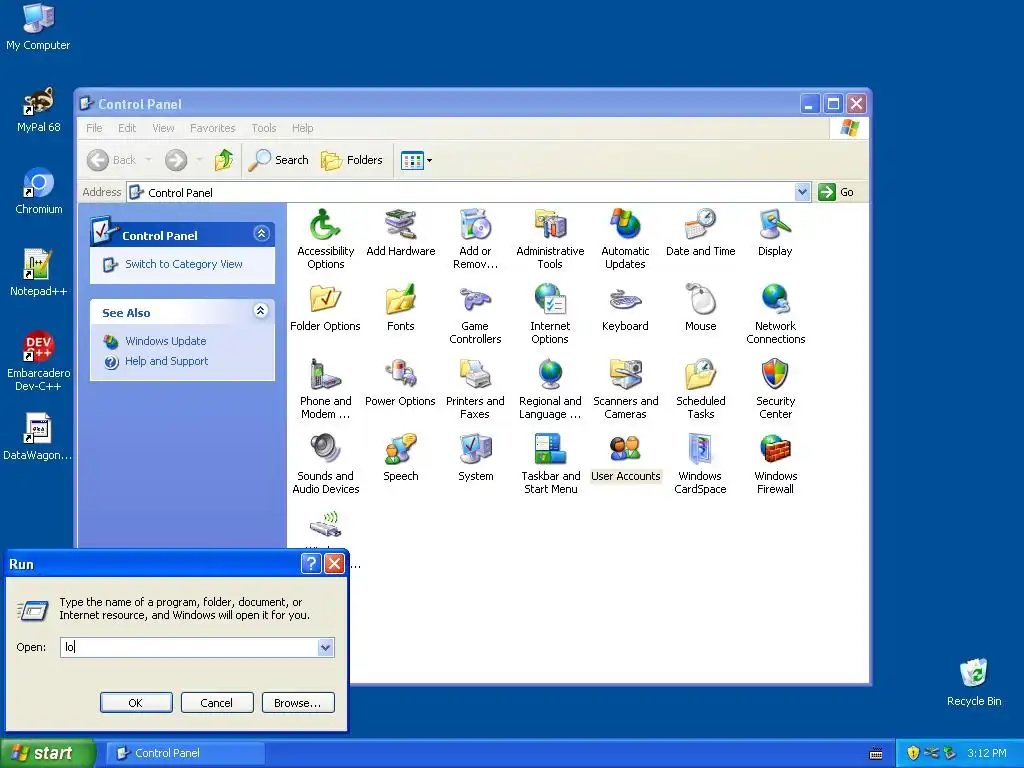The width and height of the screenshot is (1024, 768).
Task: Open the Tools menu
Action: point(264,128)
